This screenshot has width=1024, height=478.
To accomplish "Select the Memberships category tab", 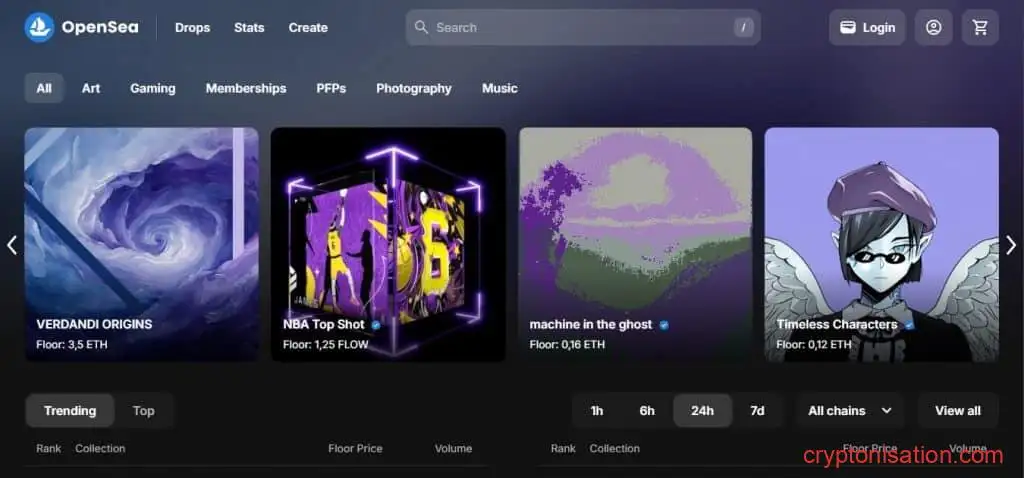I will click(x=246, y=88).
